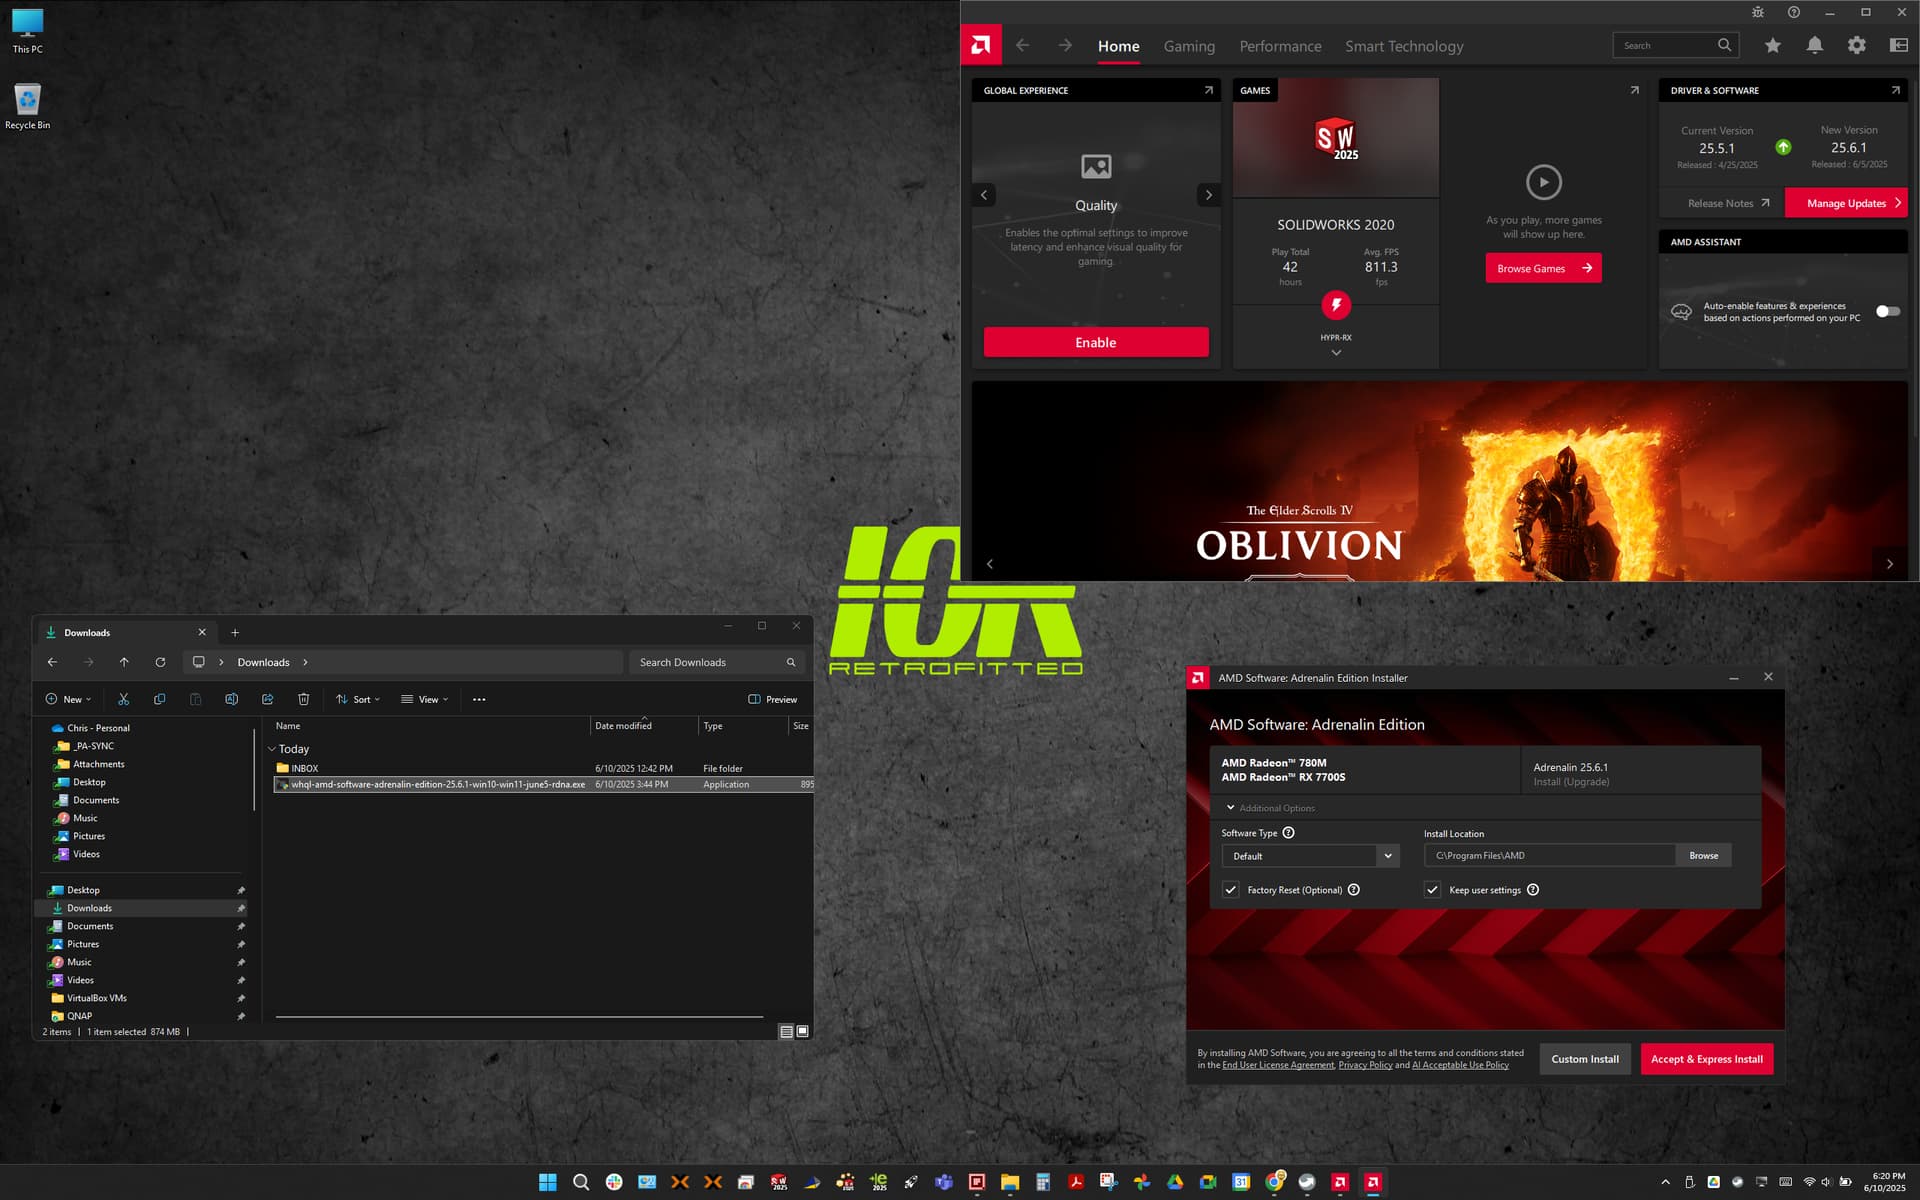Click Share icon in Downloads toolbar
Screen dimensions: 1920x1200
[x=267, y=699]
